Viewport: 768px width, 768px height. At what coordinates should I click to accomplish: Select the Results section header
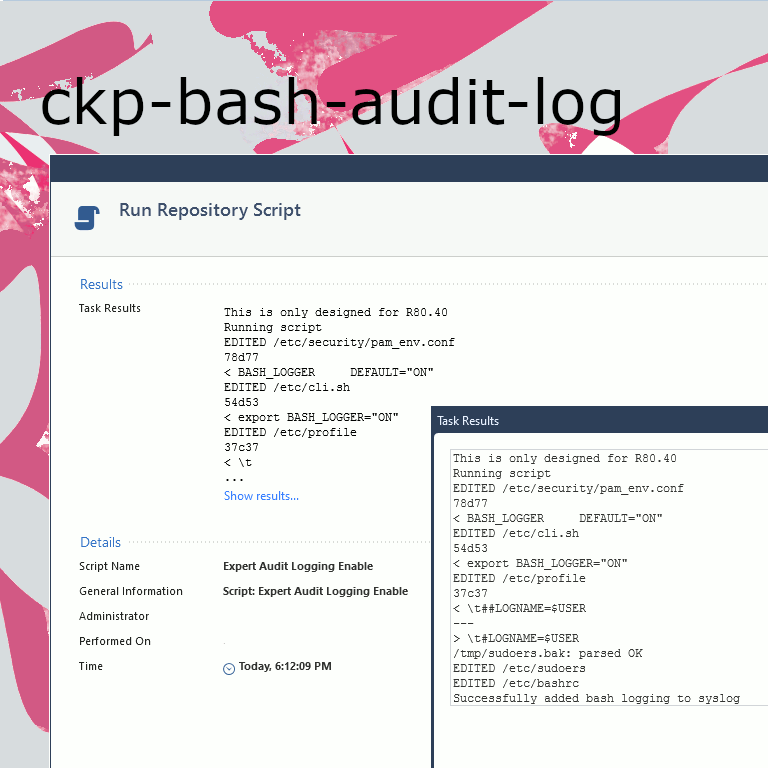(x=101, y=285)
